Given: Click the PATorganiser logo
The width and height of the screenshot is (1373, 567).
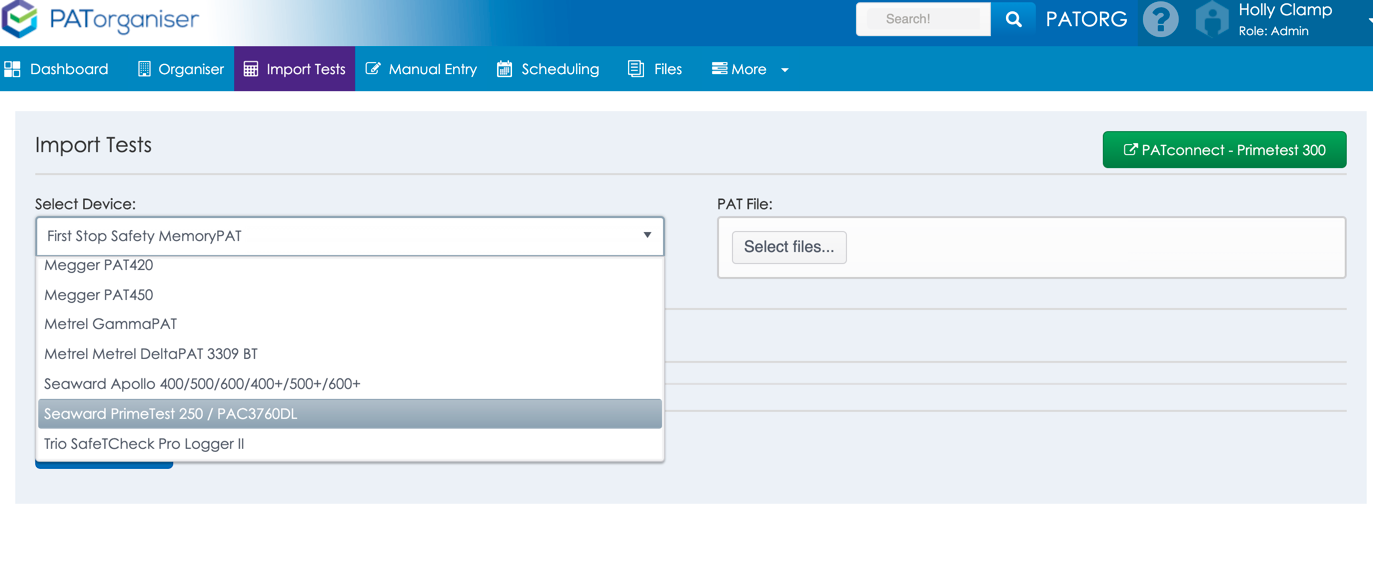Looking at the screenshot, I should click(101, 20).
